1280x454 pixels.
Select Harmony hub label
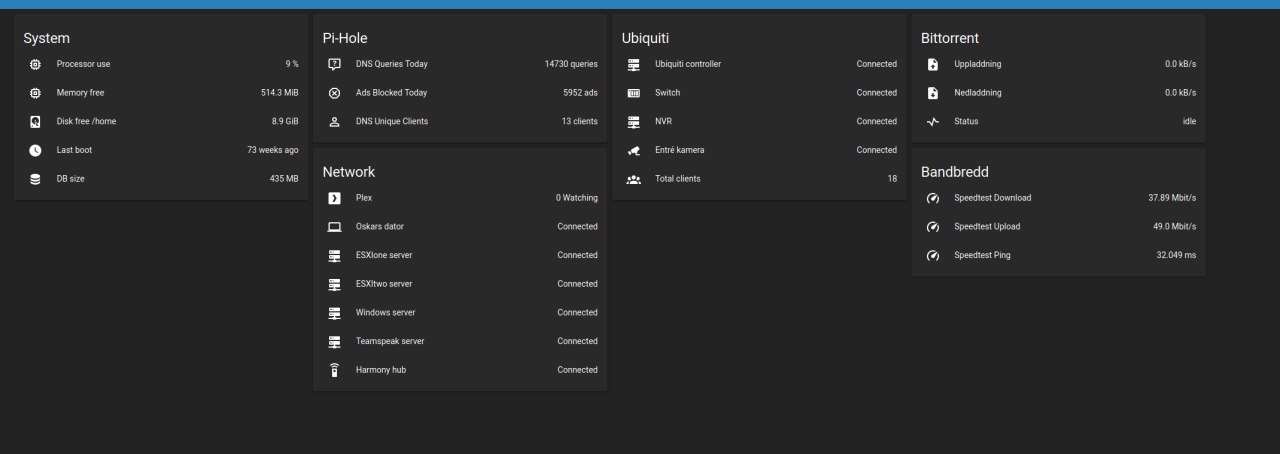pos(381,370)
